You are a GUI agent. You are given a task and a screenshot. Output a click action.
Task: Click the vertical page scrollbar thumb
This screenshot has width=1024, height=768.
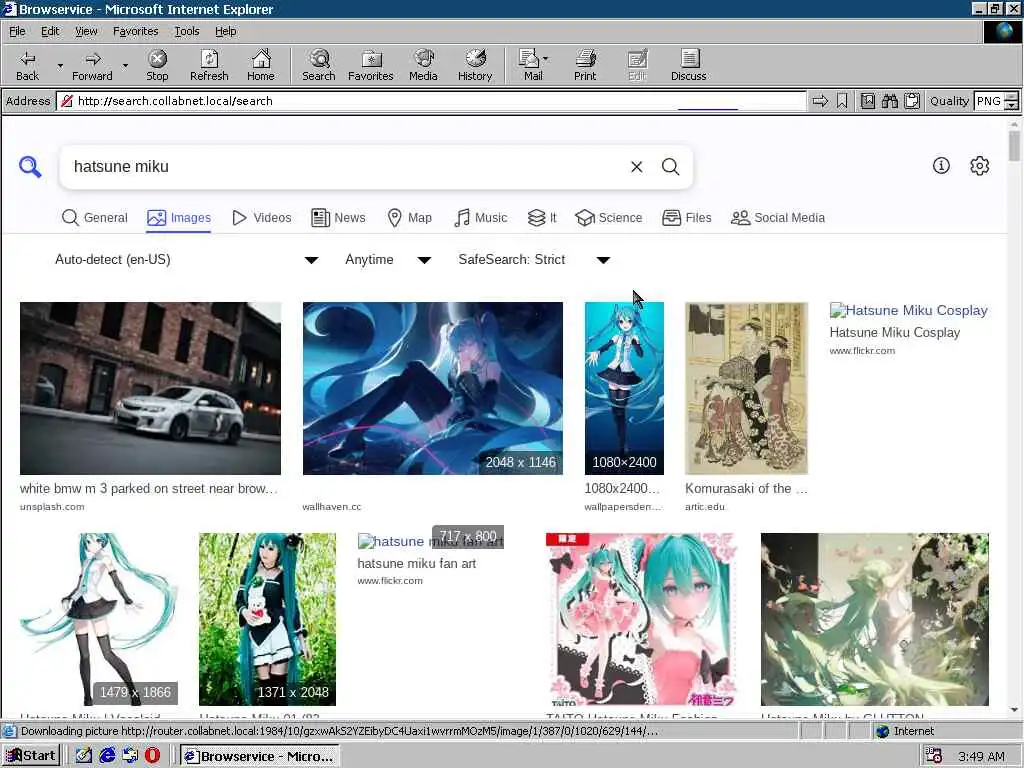(1014, 145)
